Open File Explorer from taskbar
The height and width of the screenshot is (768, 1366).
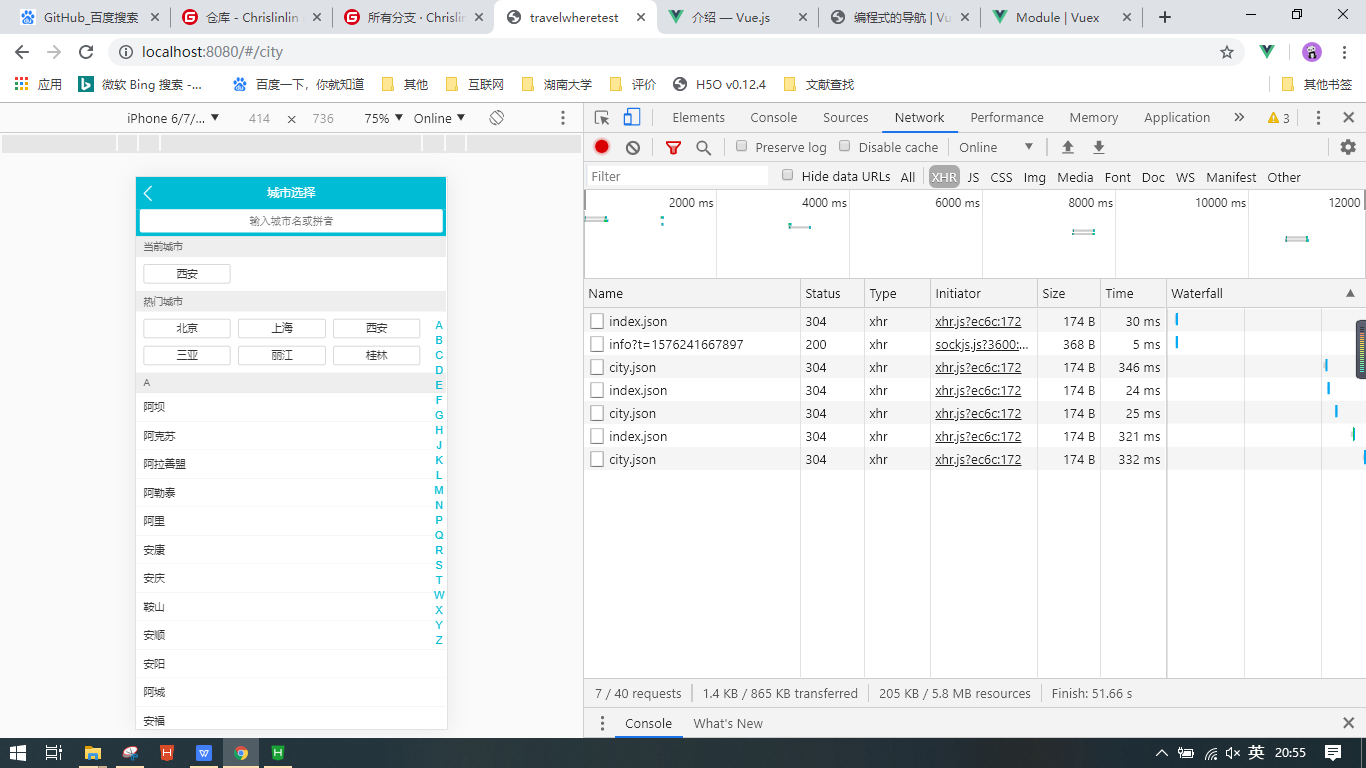coord(93,753)
